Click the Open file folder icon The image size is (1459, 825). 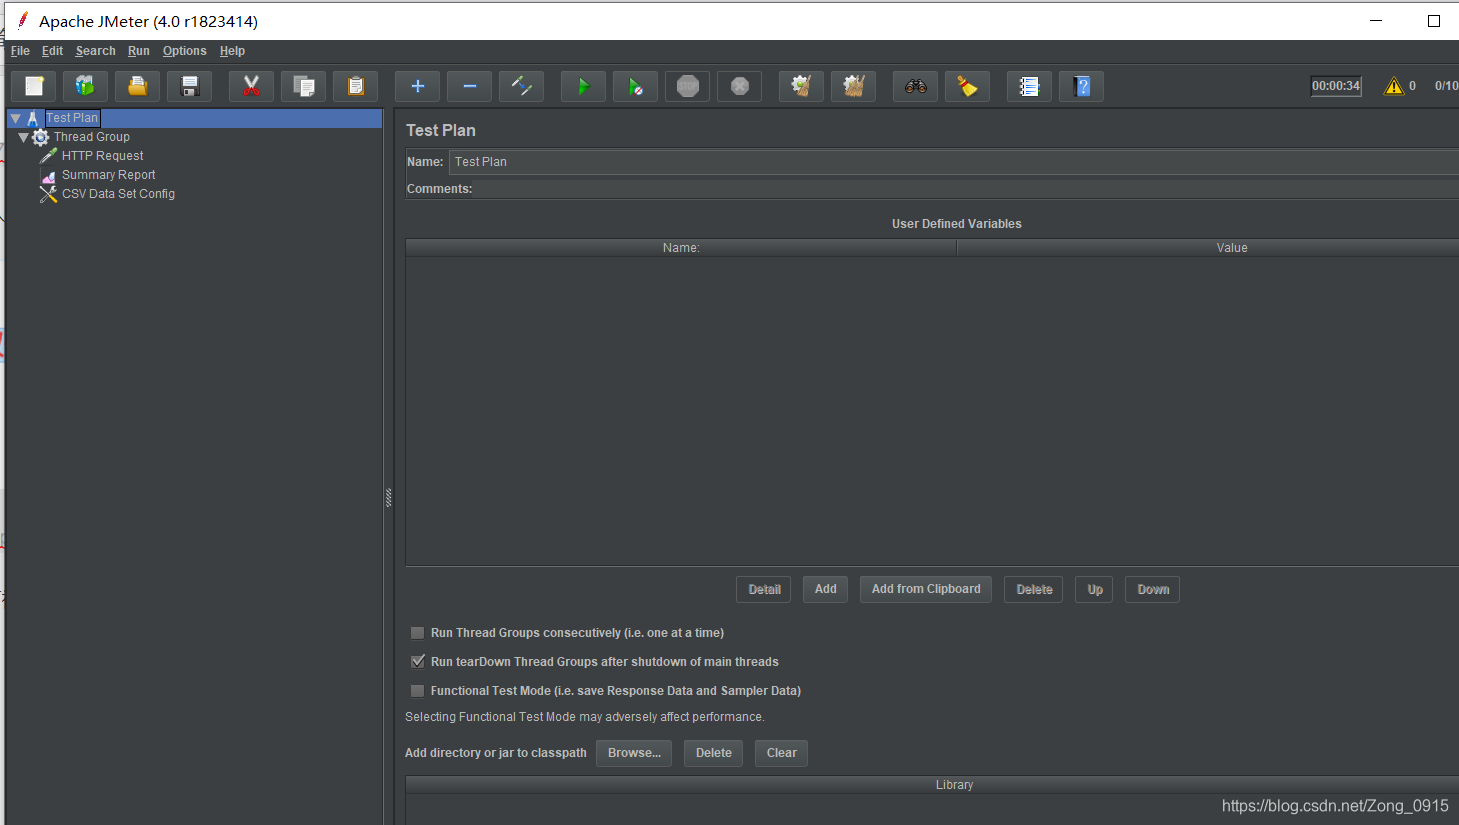137,86
